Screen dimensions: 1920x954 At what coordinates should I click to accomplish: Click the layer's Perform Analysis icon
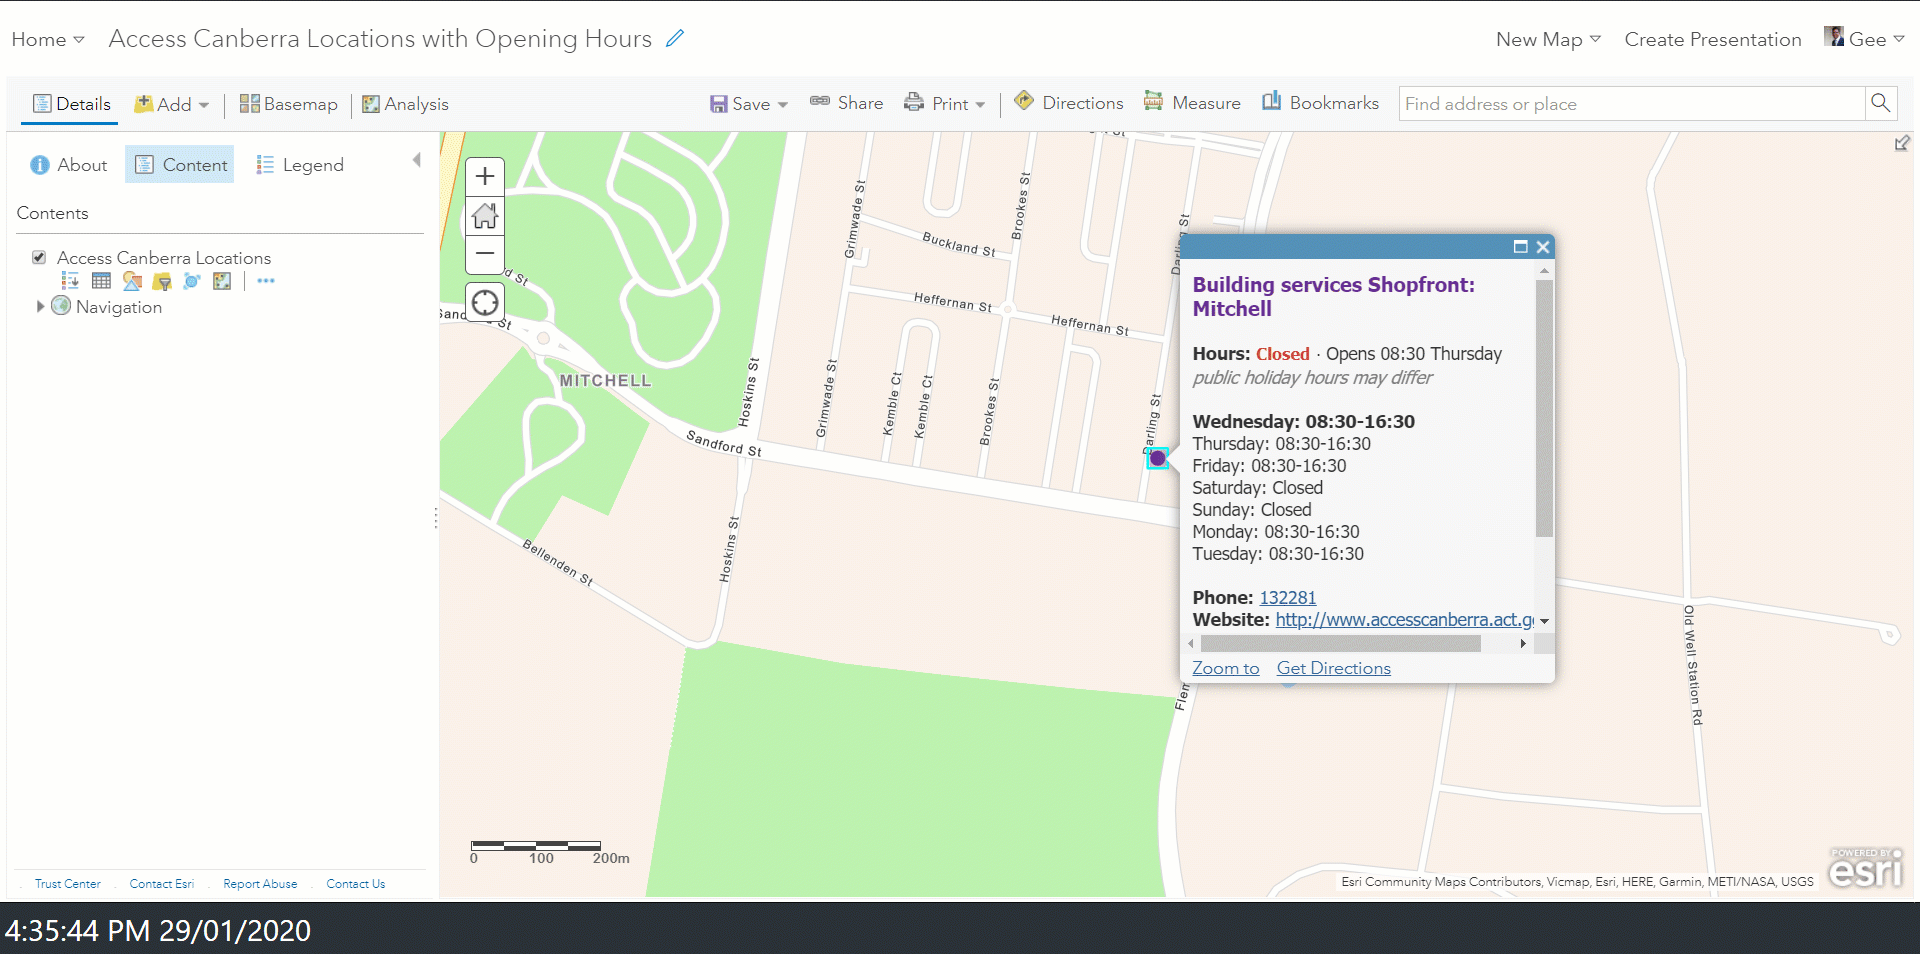(x=222, y=281)
